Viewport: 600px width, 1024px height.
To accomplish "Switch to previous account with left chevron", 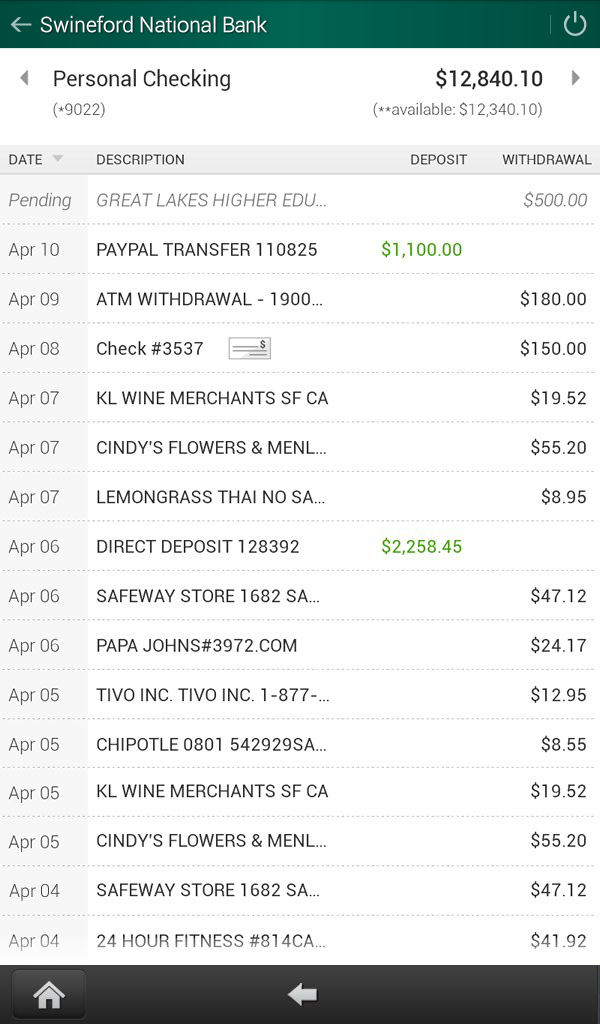I will [25, 78].
